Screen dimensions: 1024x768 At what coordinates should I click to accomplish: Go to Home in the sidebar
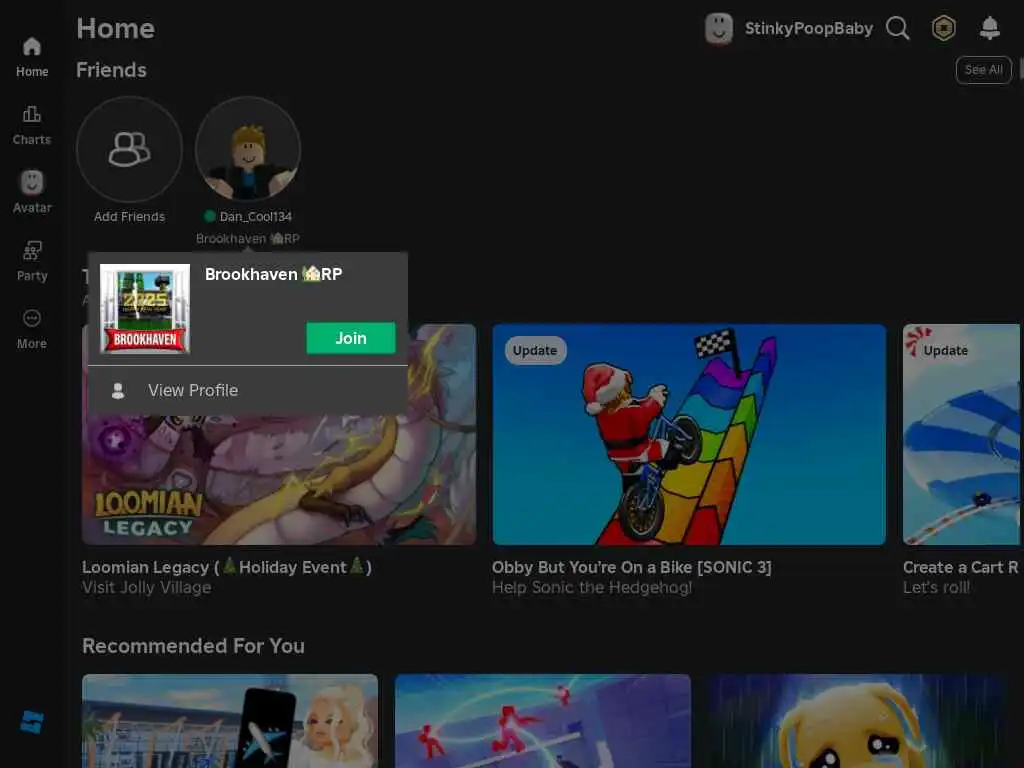(x=31, y=57)
